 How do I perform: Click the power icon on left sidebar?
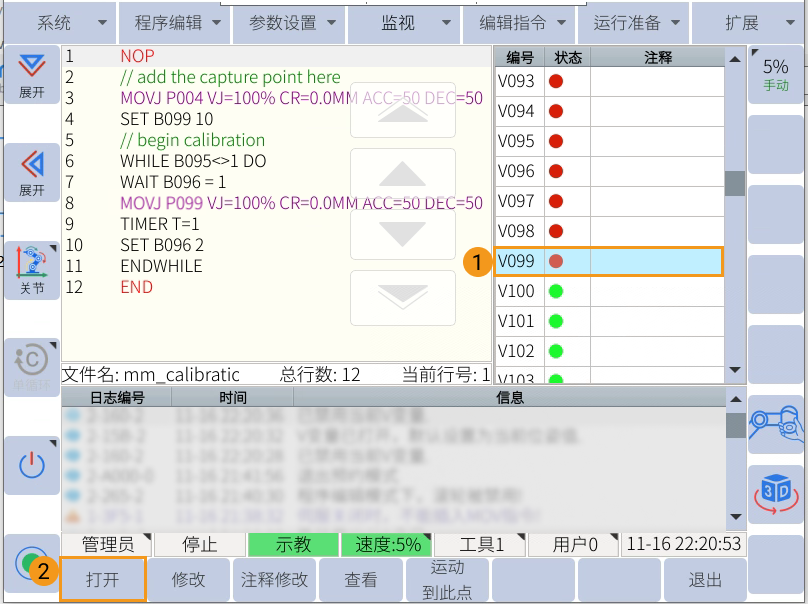point(32,465)
